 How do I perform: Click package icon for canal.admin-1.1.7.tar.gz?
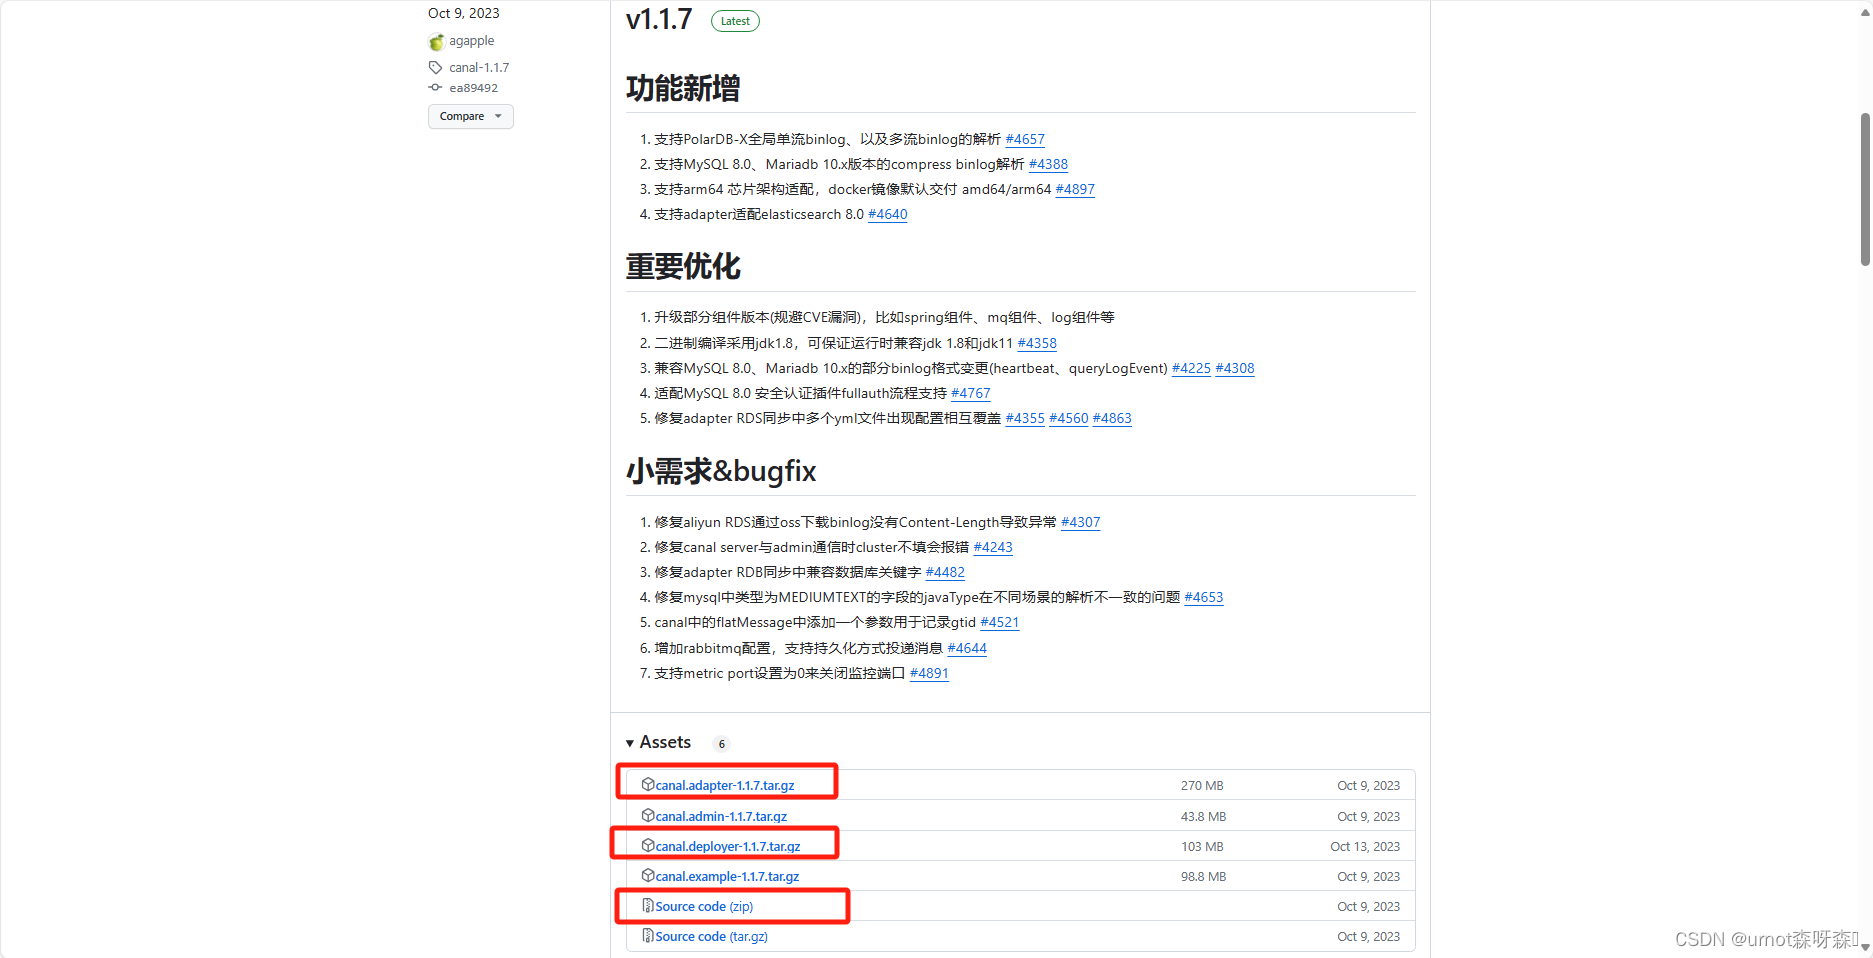coord(648,815)
